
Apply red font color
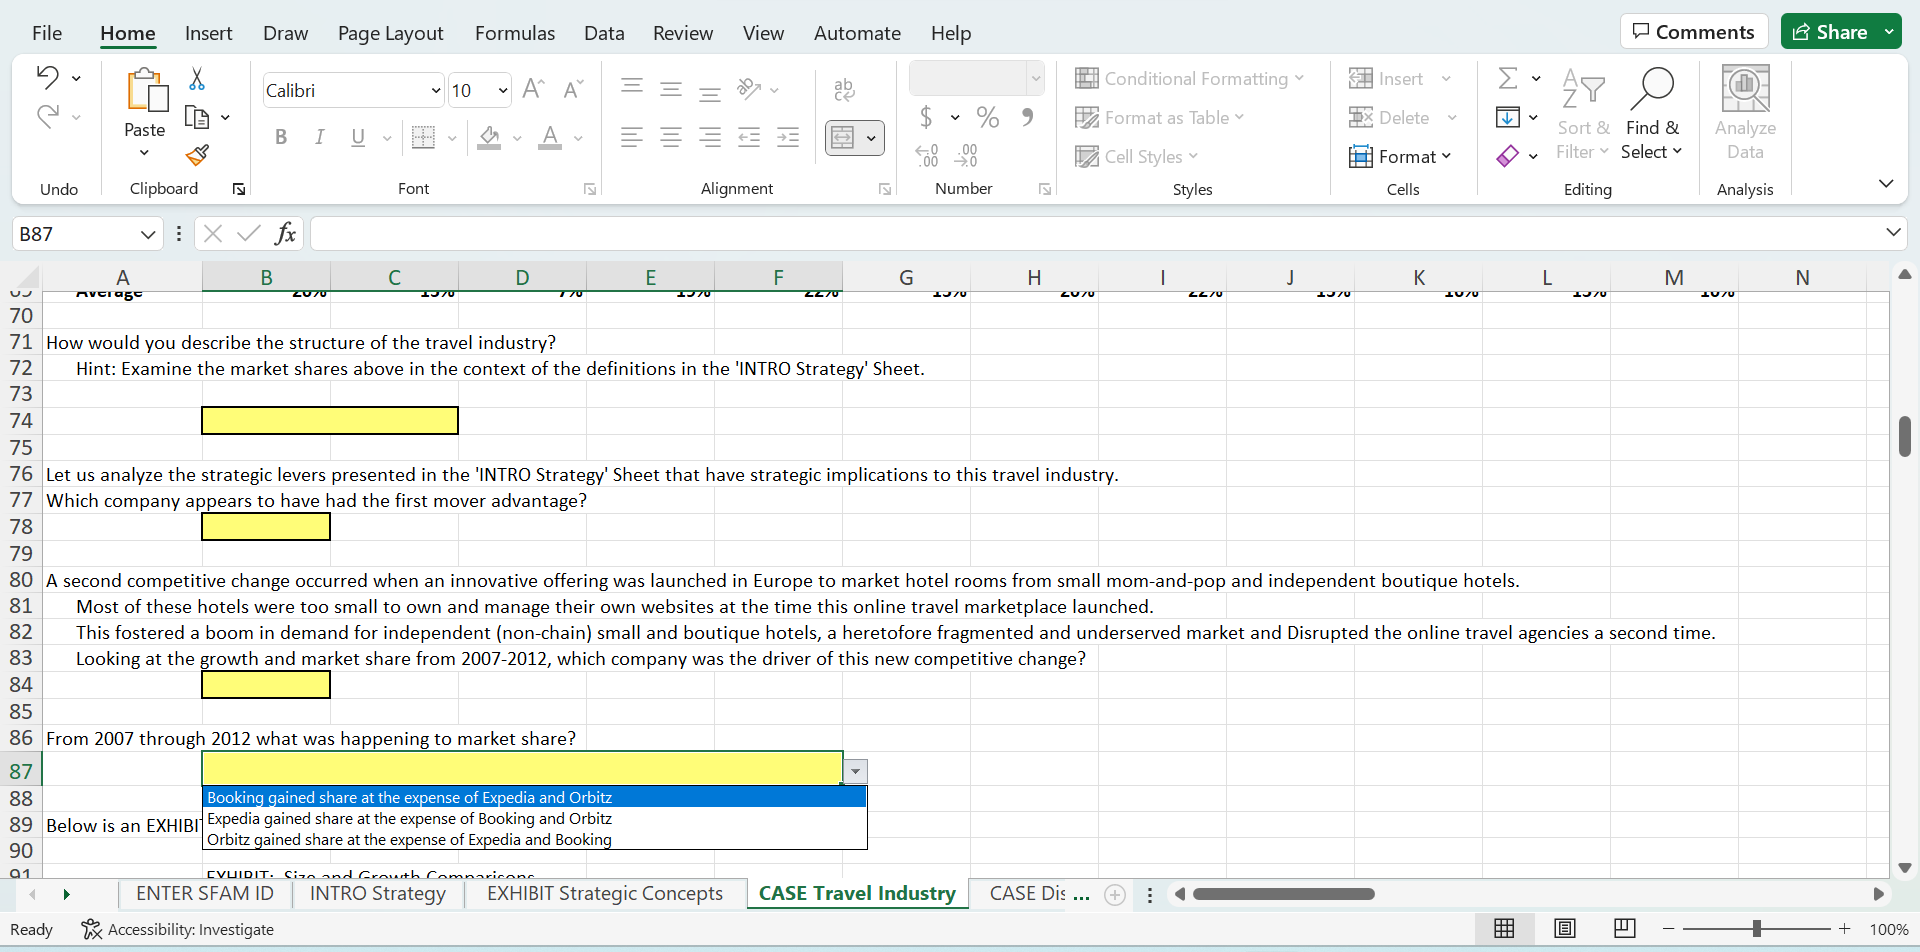coord(549,137)
